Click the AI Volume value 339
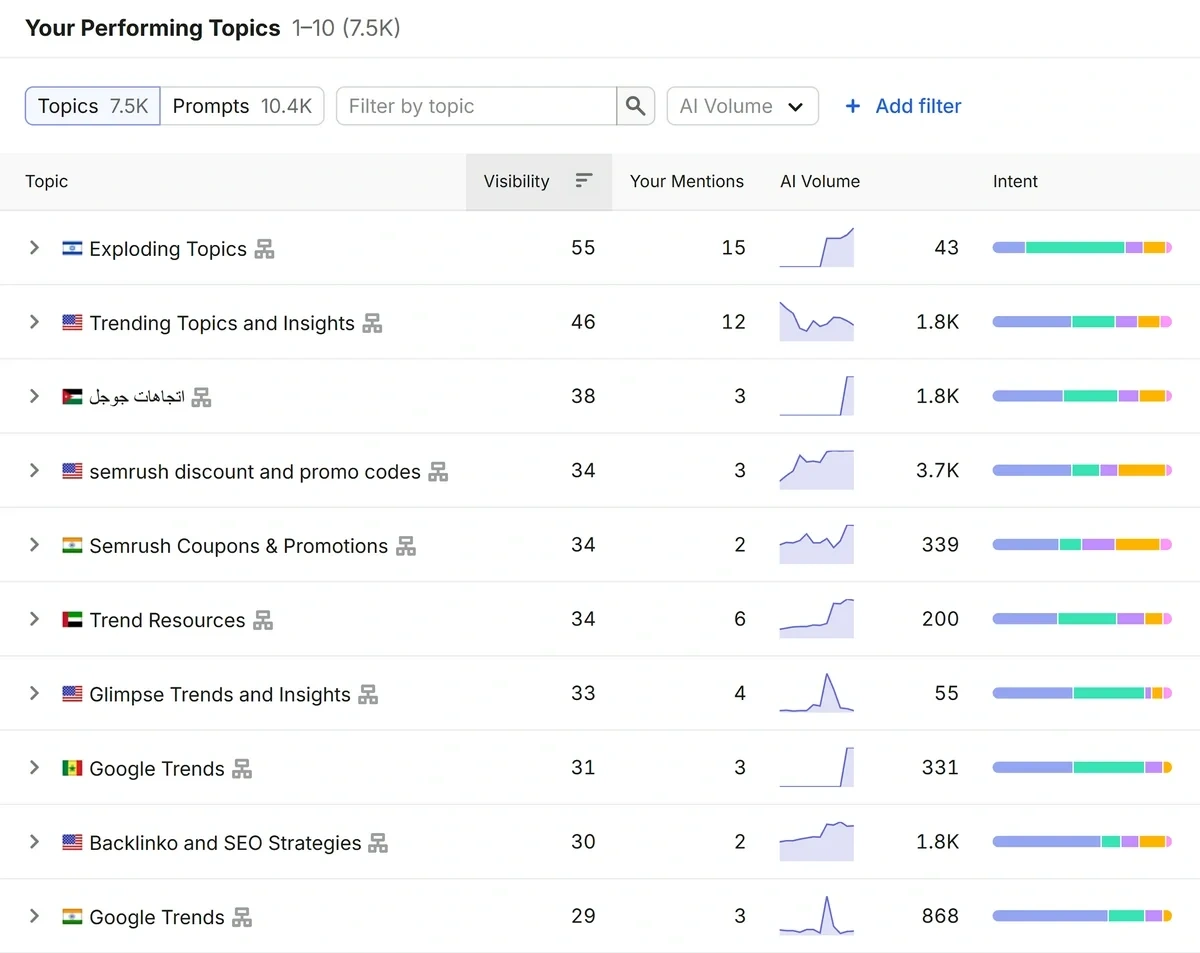Viewport: 1200px width, 953px height. [940, 545]
